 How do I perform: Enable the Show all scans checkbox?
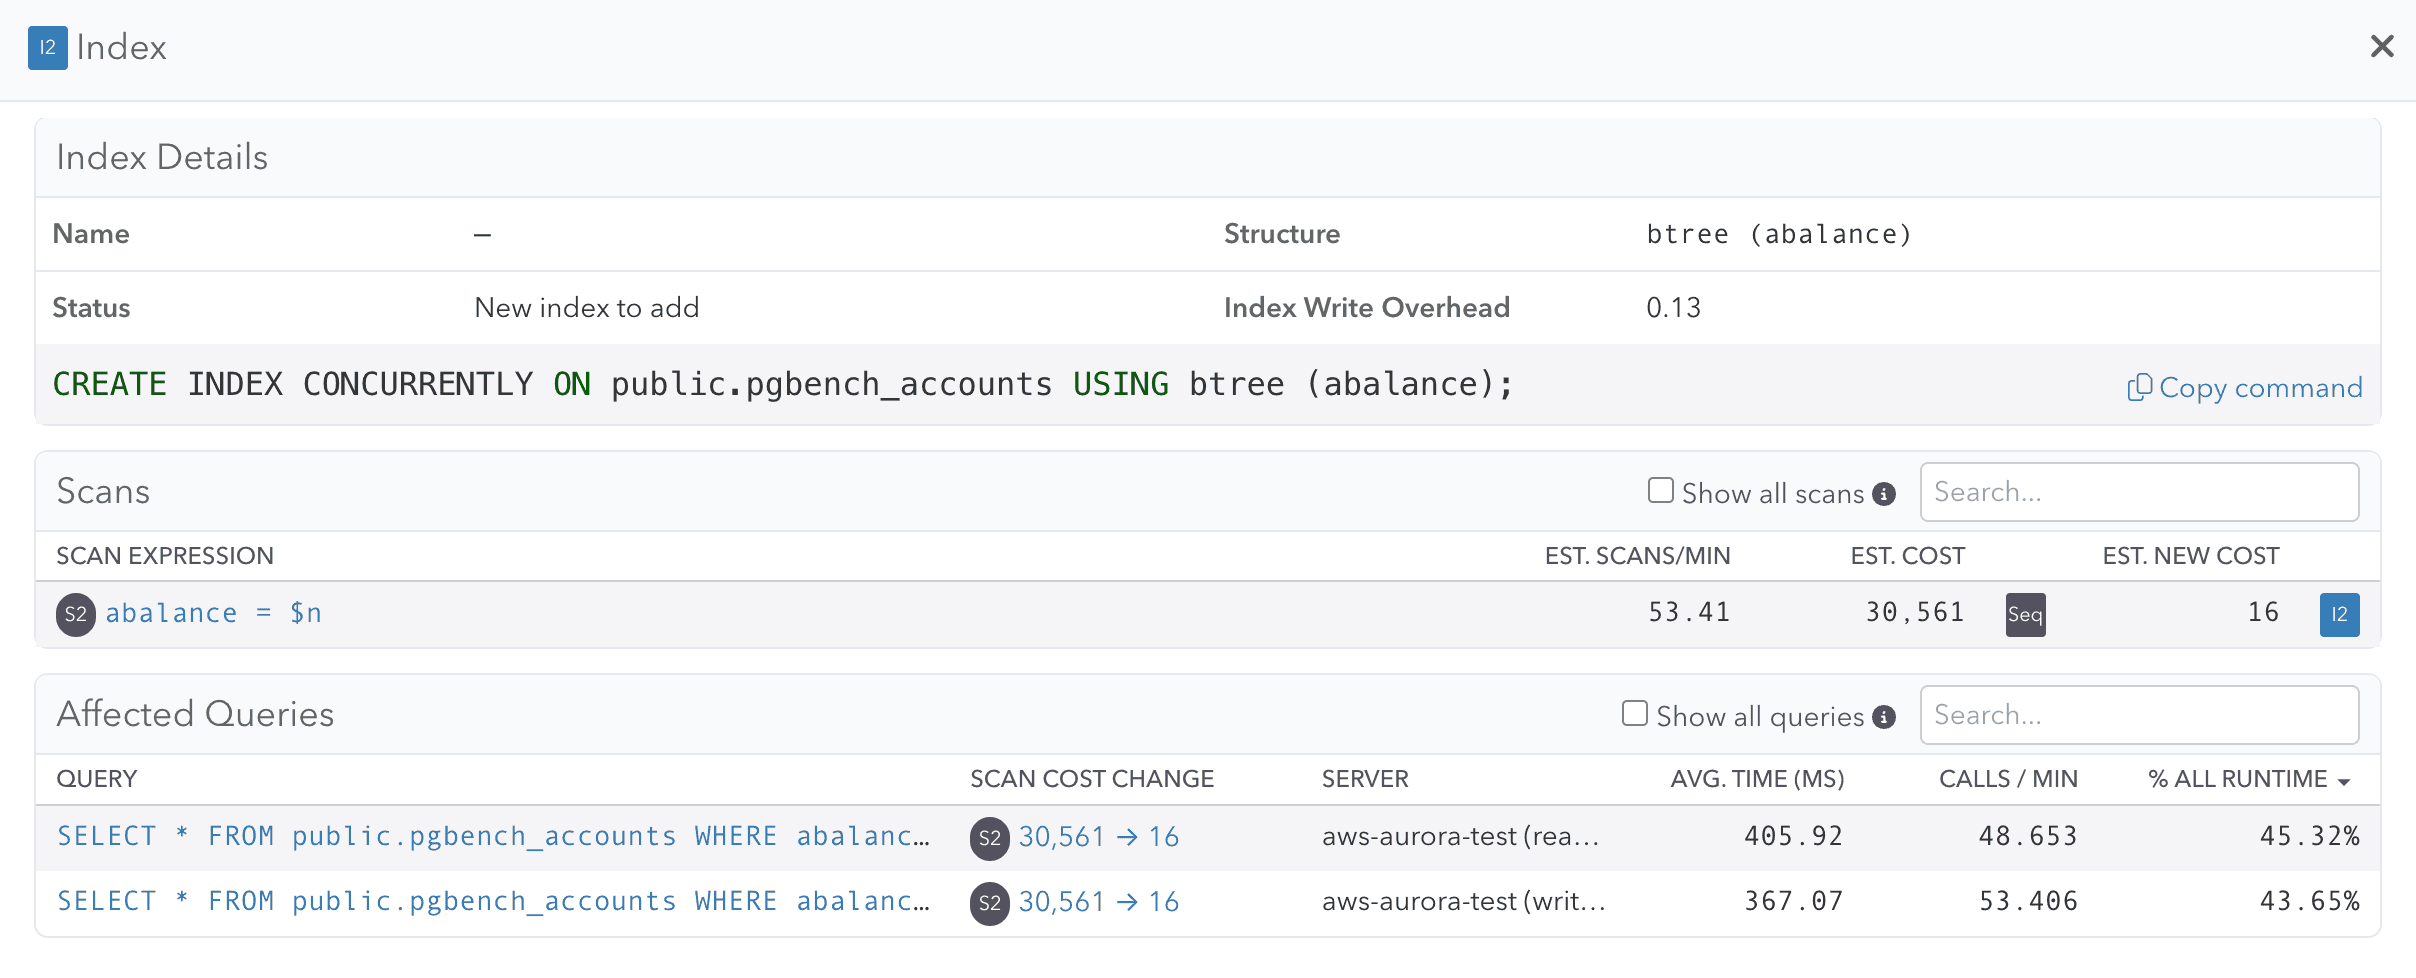coord(1660,491)
